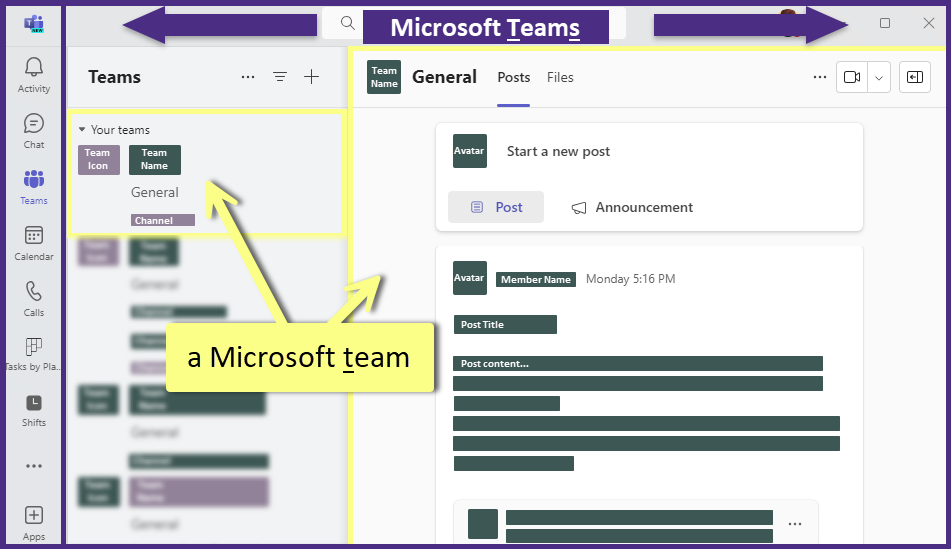Click the Member Name on post
The width and height of the screenshot is (951, 549).
click(x=536, y=279)
